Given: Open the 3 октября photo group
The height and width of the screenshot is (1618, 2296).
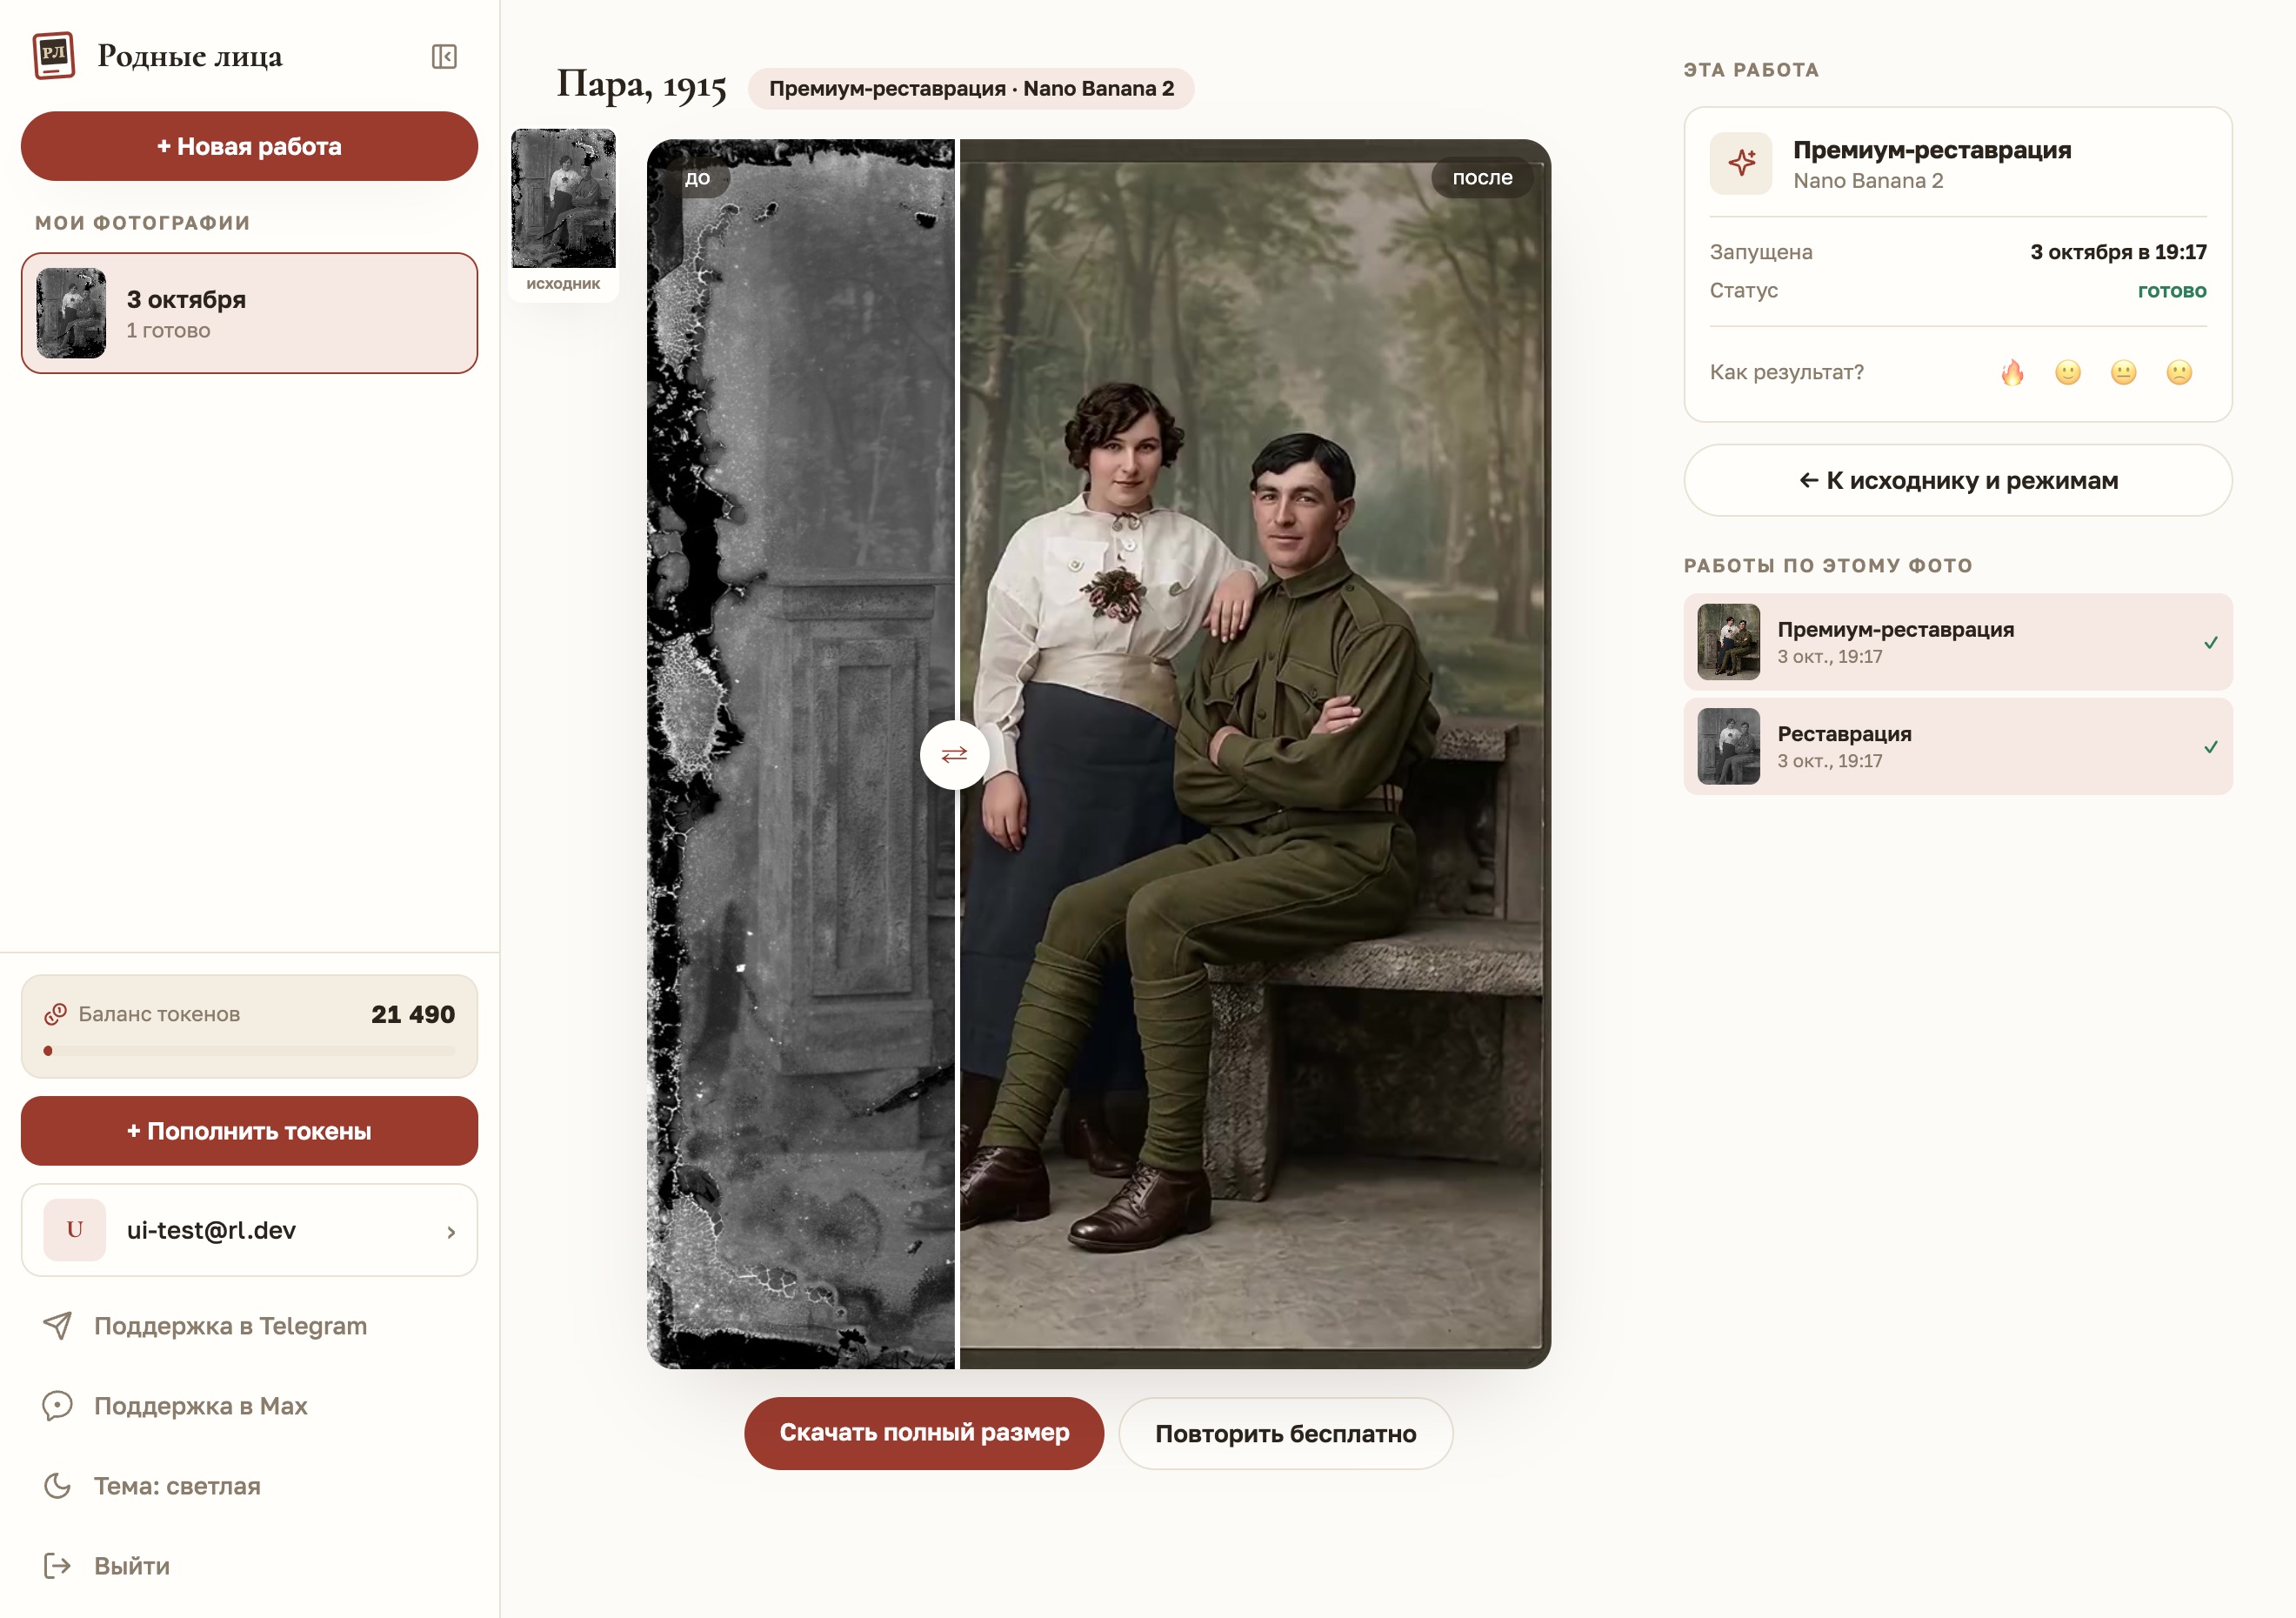Looking at the screenshot, I should click(249, 313).
